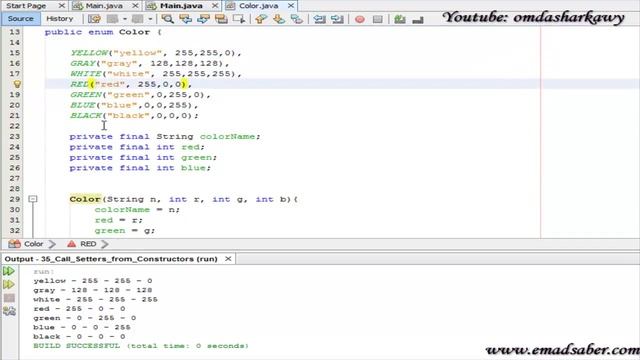Click YELLOW enum constant on line 15

click(89, 53)
